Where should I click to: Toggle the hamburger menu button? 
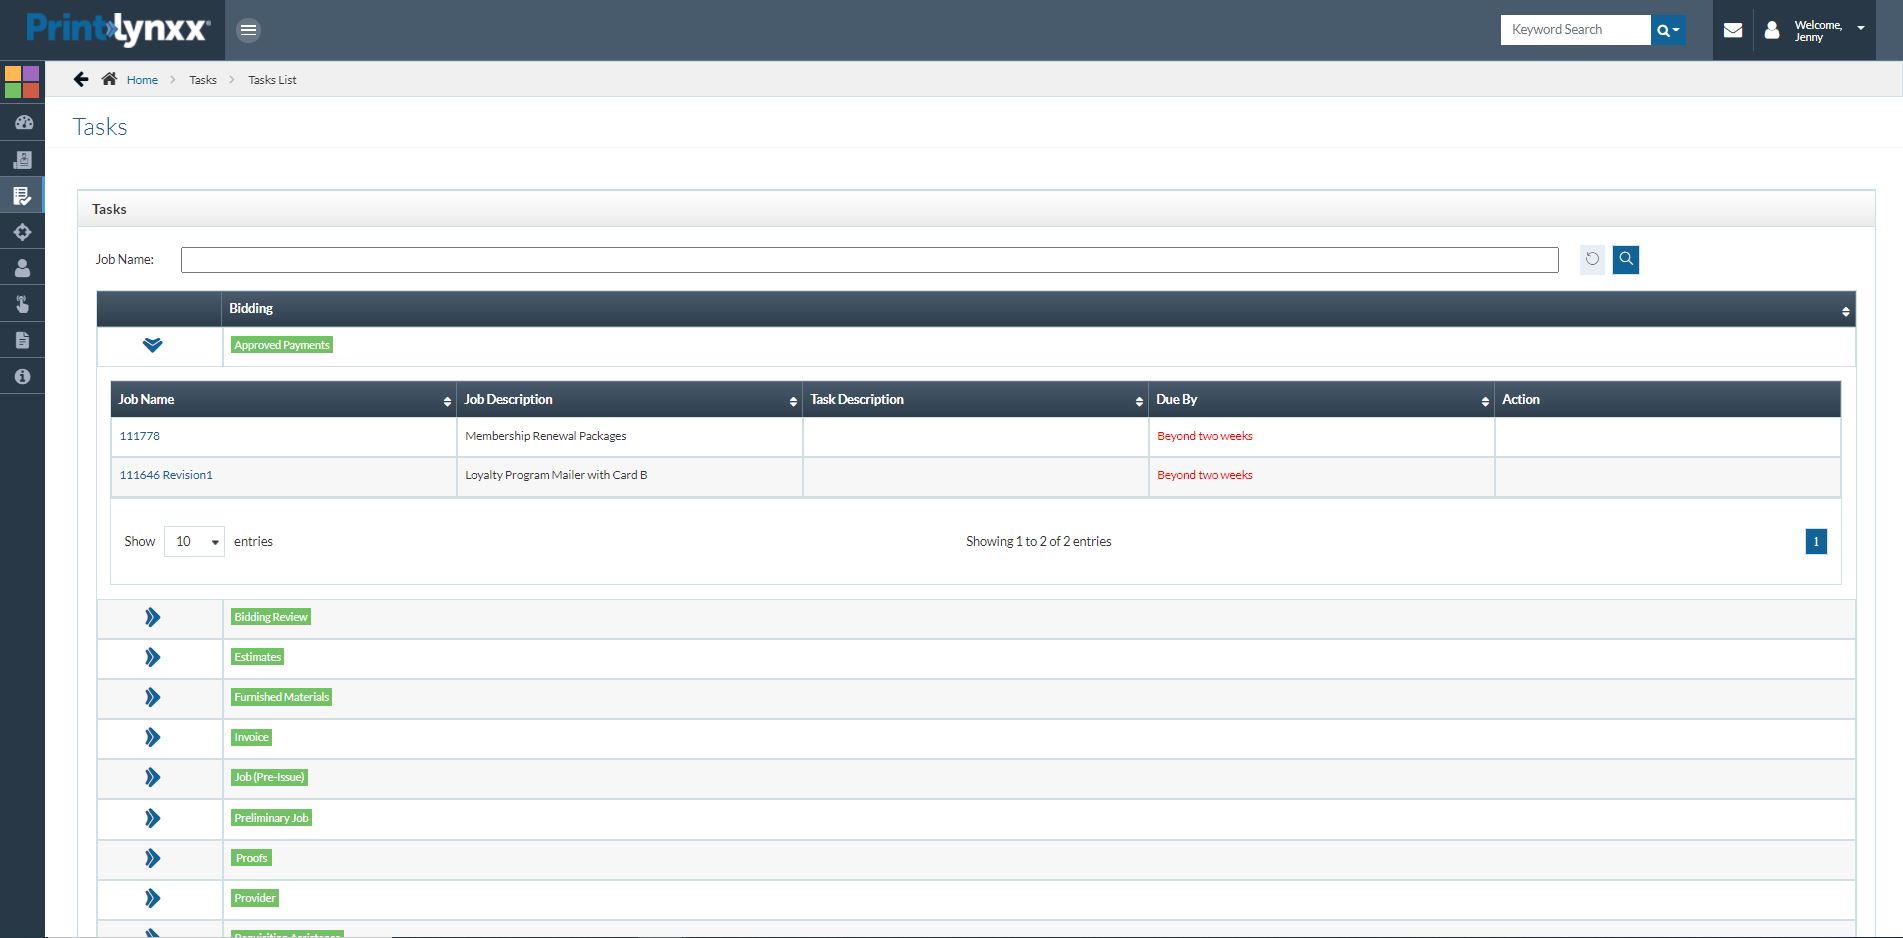coord(248,30)
